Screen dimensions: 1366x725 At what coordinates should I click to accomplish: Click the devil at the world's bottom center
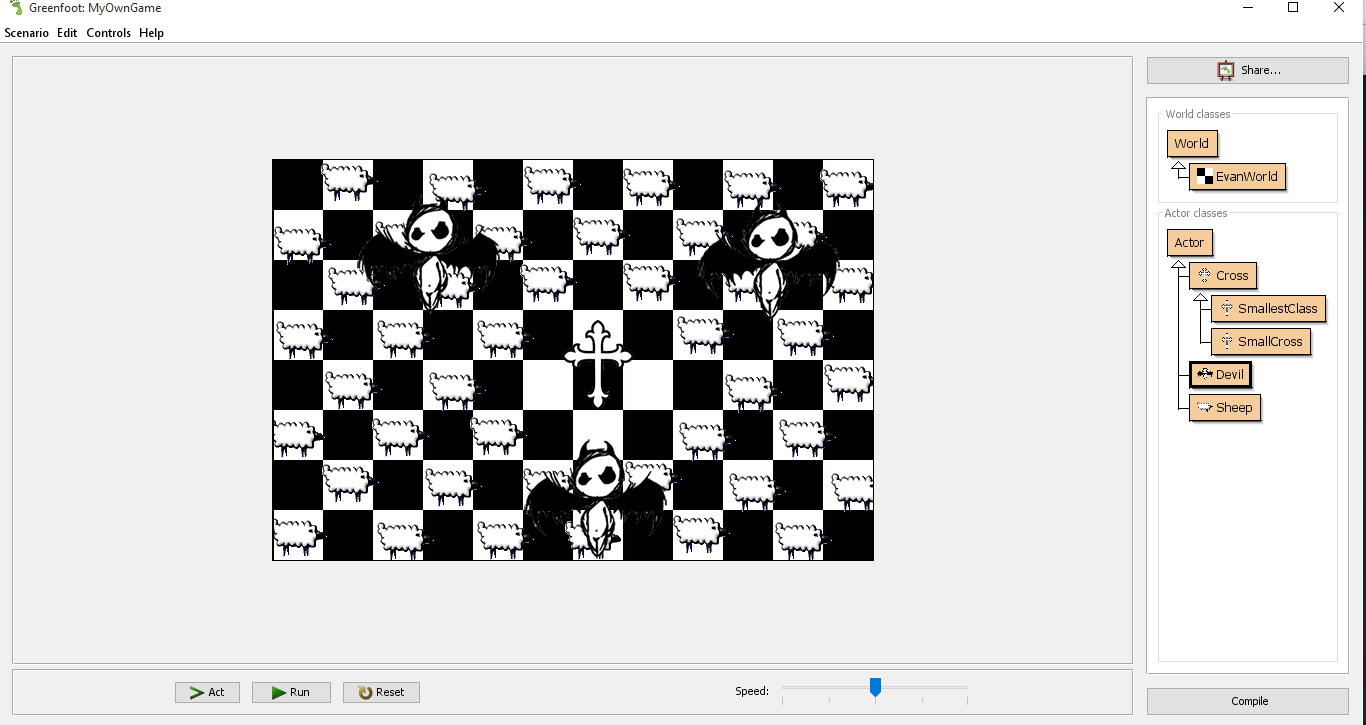597,497
